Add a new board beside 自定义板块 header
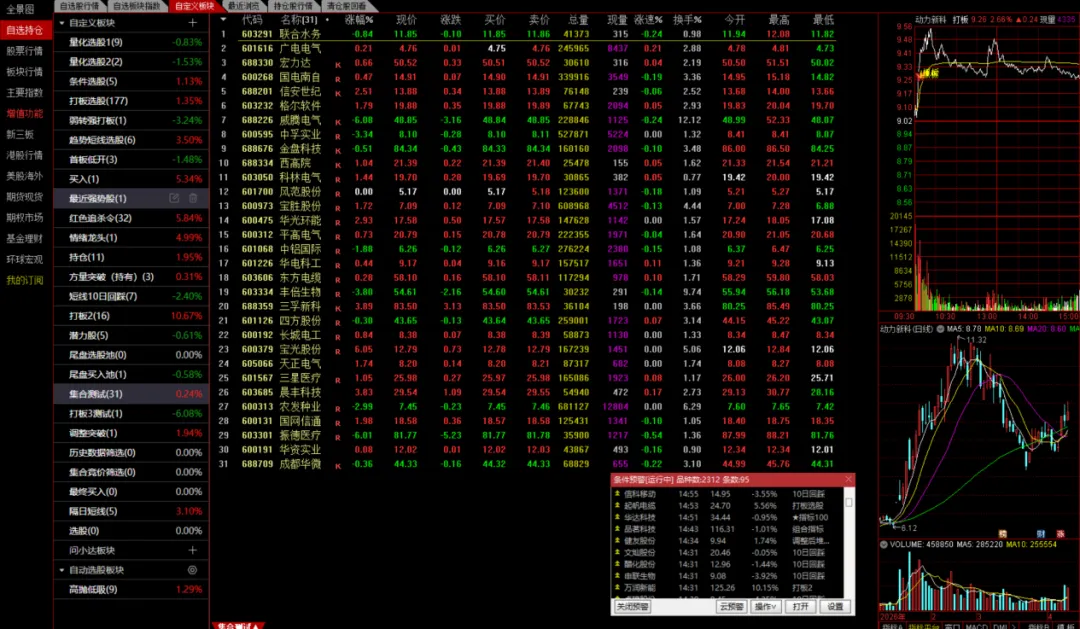Image resolution: width=1080 pixels, height=629 pixels. 193,23
